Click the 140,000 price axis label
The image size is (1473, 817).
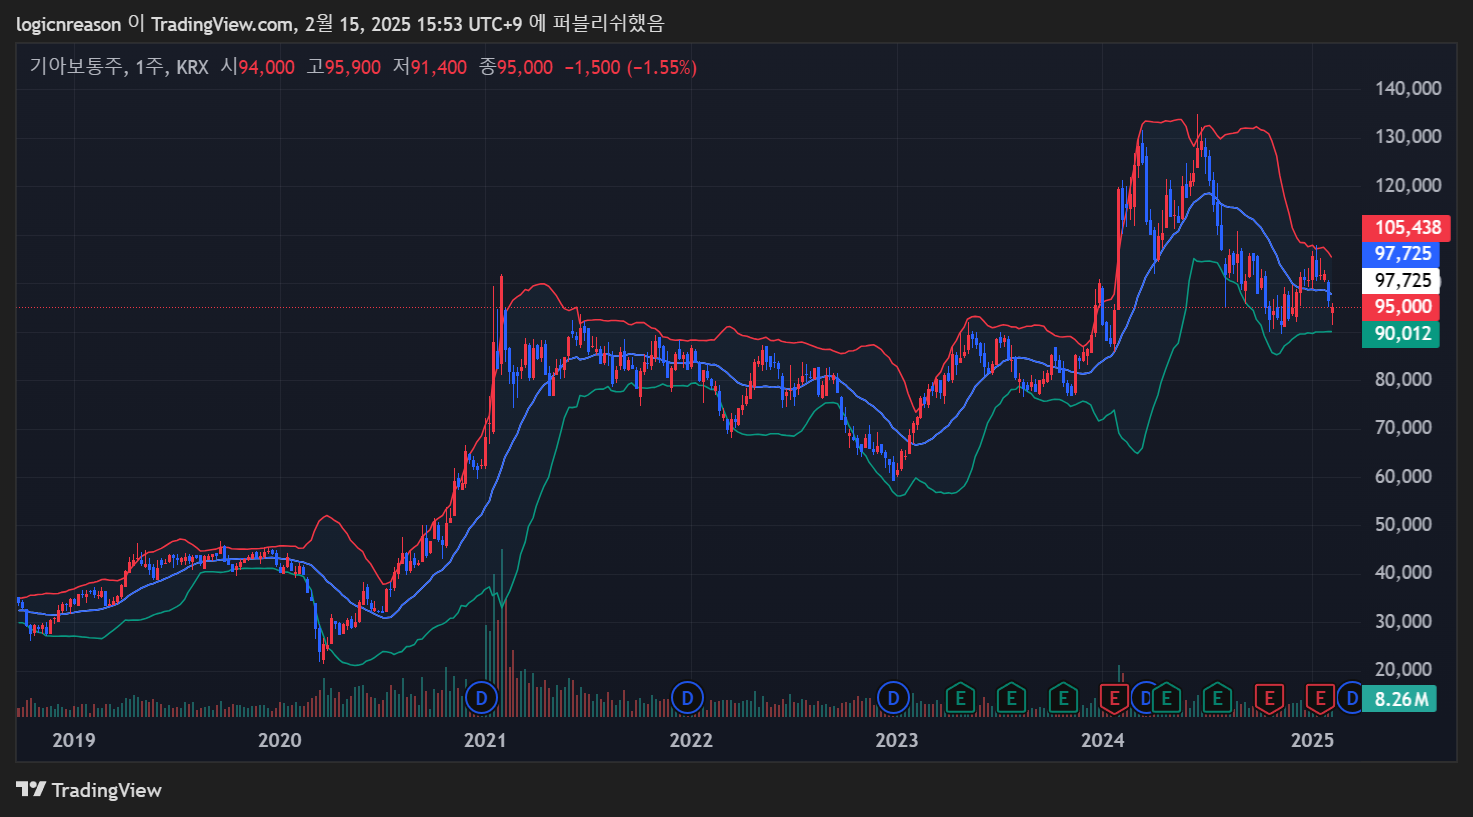pos(1408,89)
